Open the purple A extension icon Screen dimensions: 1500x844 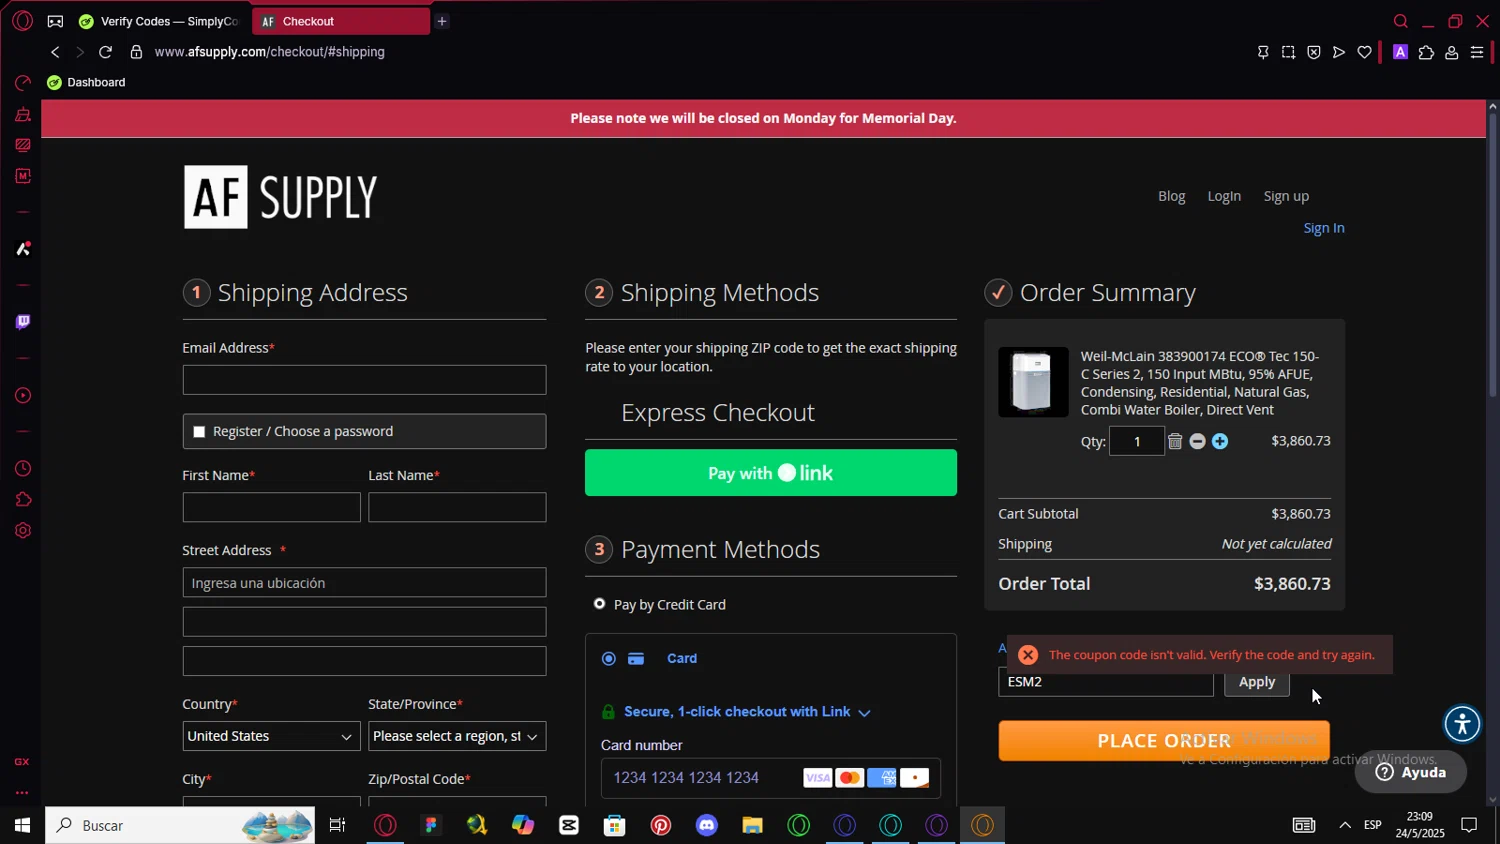(1400, 53)
